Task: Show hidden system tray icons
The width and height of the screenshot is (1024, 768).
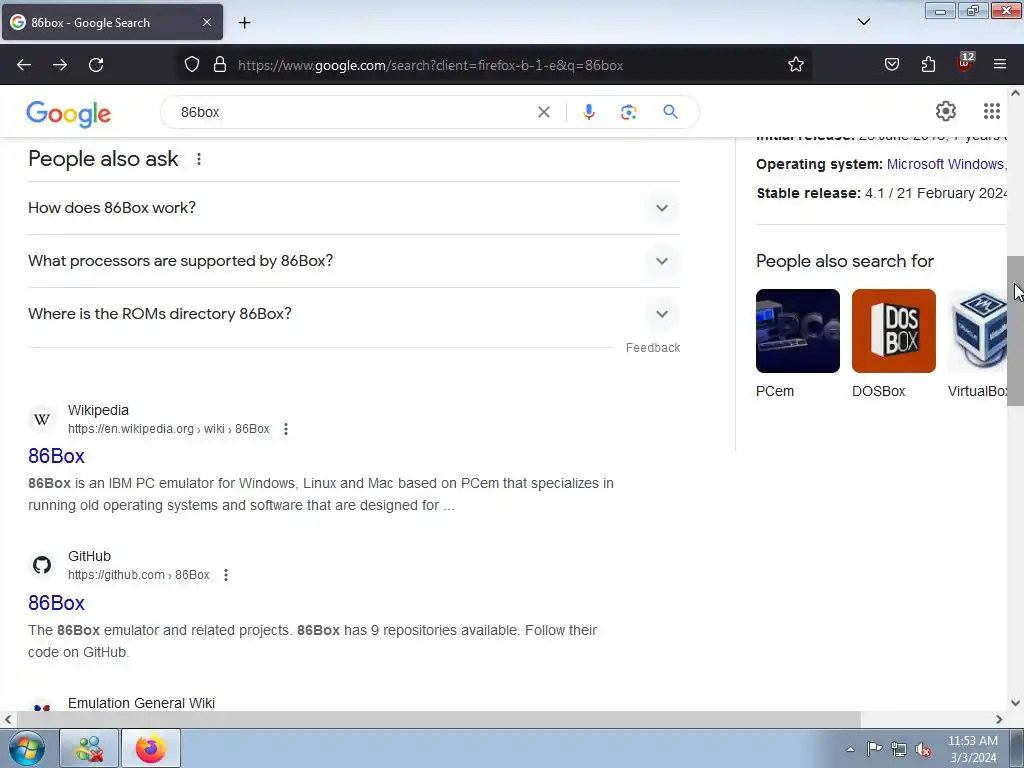Action: click(x=850, y=749)
